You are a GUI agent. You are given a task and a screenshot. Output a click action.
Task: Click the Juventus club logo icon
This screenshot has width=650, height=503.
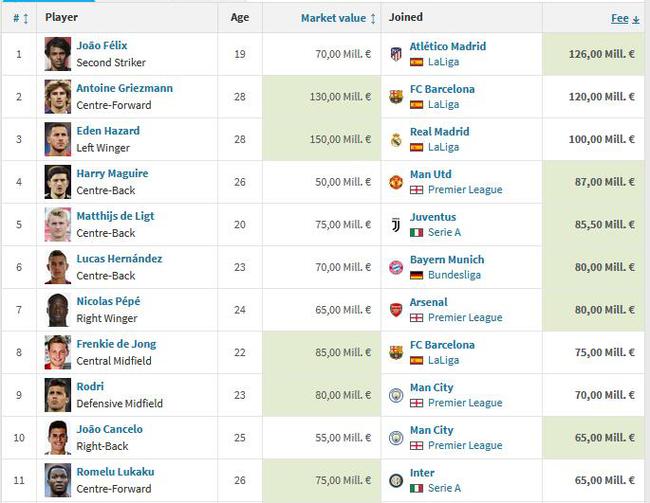(x=396, y=225)
